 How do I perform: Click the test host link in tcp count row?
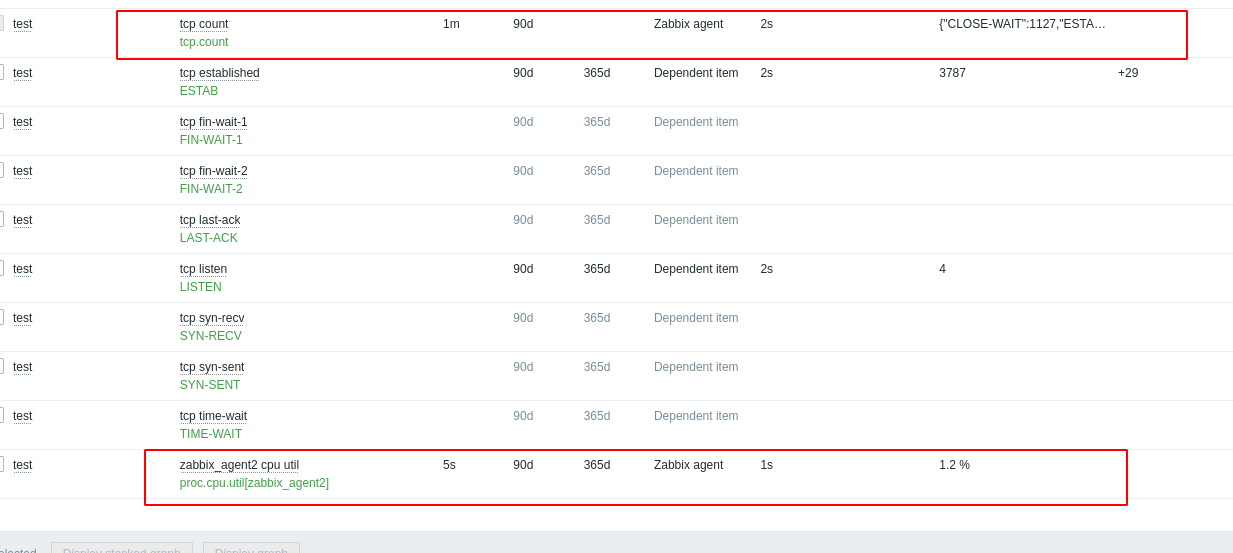22,24
